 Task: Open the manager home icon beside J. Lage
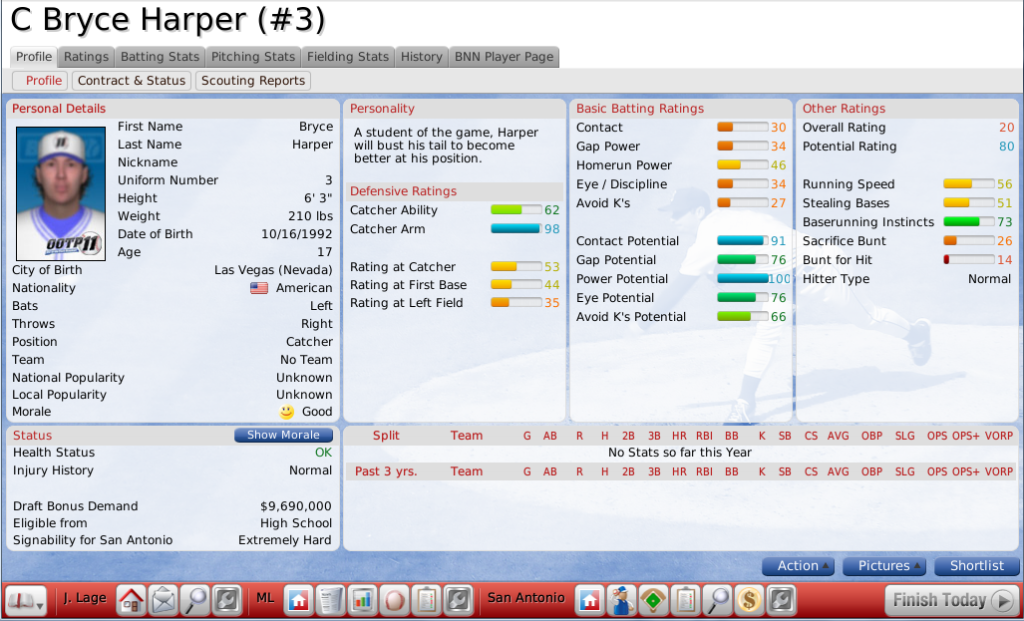click(x=131, y=600)
